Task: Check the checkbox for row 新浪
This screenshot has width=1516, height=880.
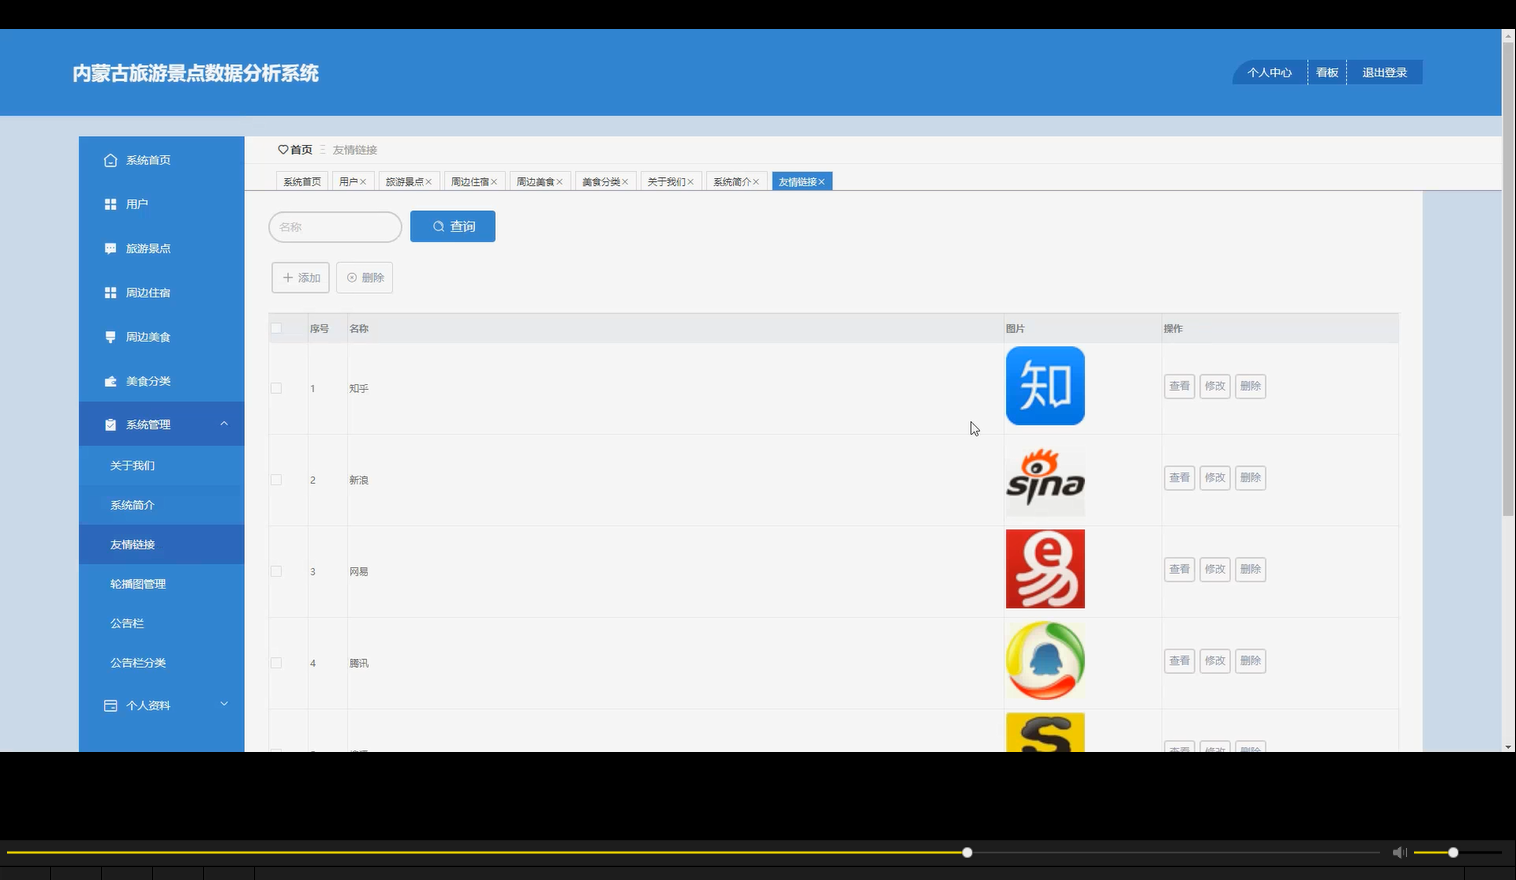Action: pyautogui.click(x=276, y=480)
